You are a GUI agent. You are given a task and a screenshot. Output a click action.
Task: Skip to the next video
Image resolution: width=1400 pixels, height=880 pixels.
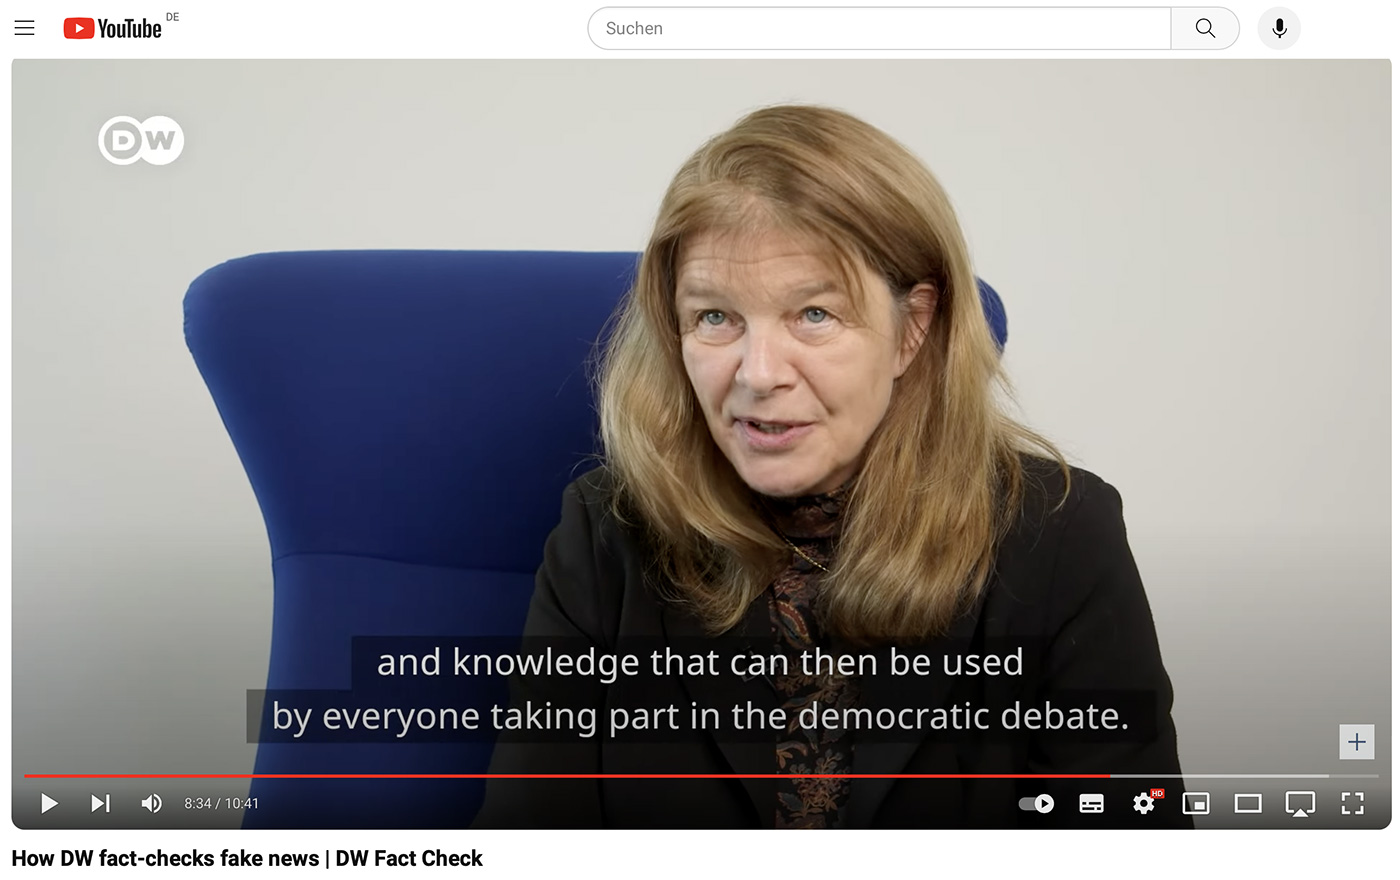click(x=100, y=803)
